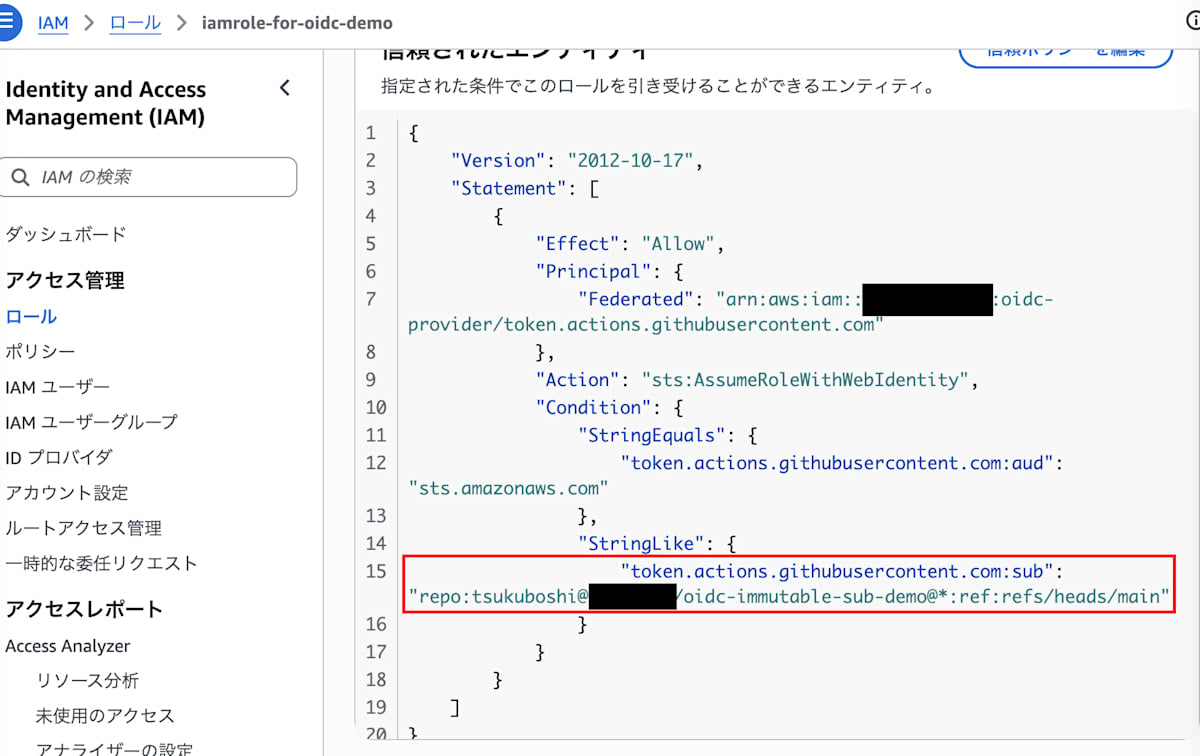The height and width of the screenshot is (756, 1200).
Task: Click the Identity and Access Management title
Action: click(x=106, y=103)
